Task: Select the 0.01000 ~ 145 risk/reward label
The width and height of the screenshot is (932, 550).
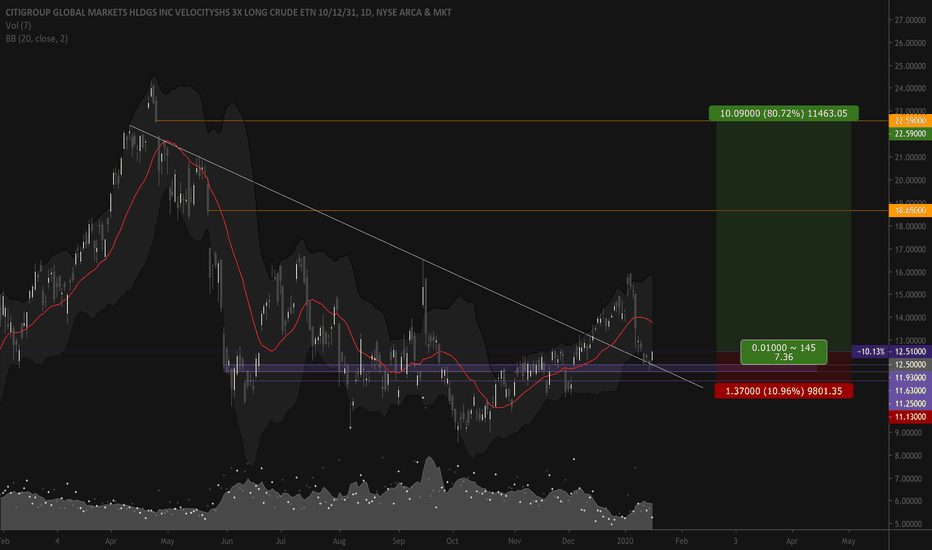Action: pos(783,352)
